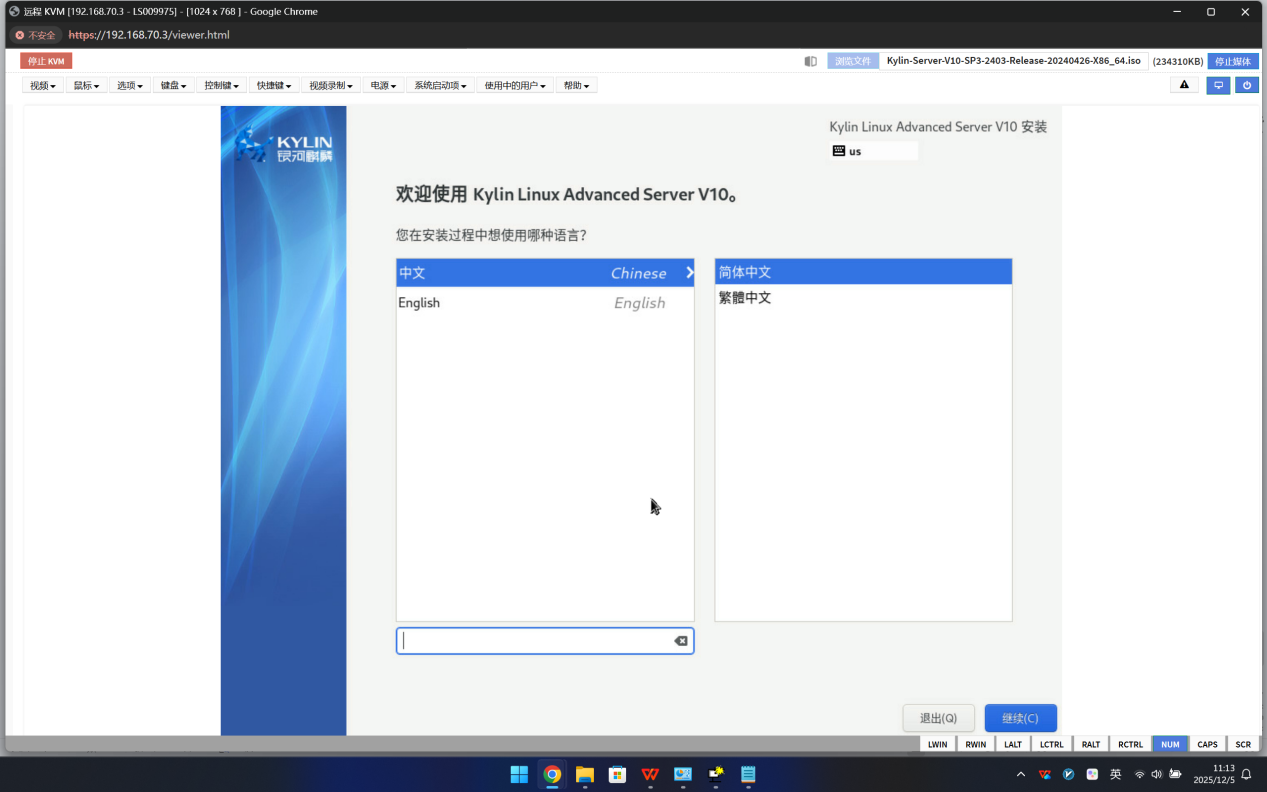Open the Windows Start menu
Image resolution: width=1267 pixels, height=792 pixels.
click(519, 774)
